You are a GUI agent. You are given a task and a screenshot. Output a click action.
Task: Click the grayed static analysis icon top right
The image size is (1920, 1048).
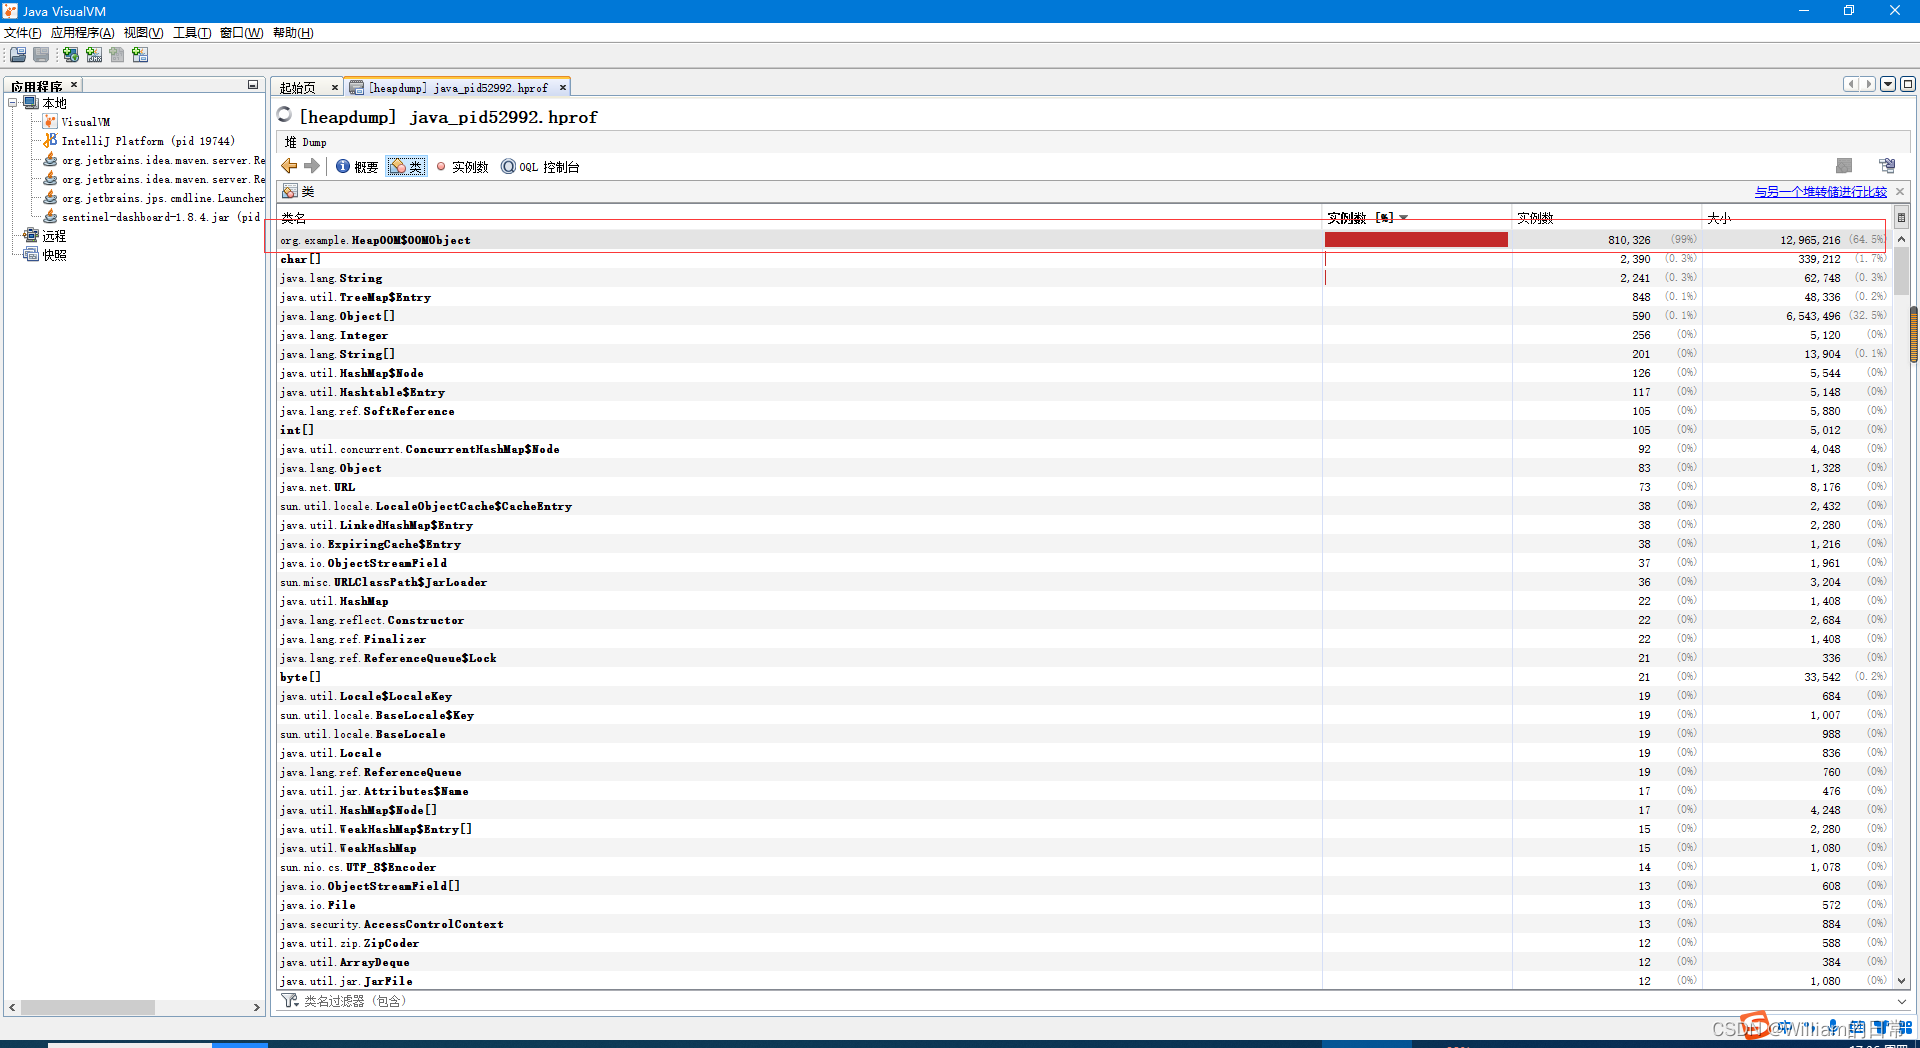[x=1844, y=166]
